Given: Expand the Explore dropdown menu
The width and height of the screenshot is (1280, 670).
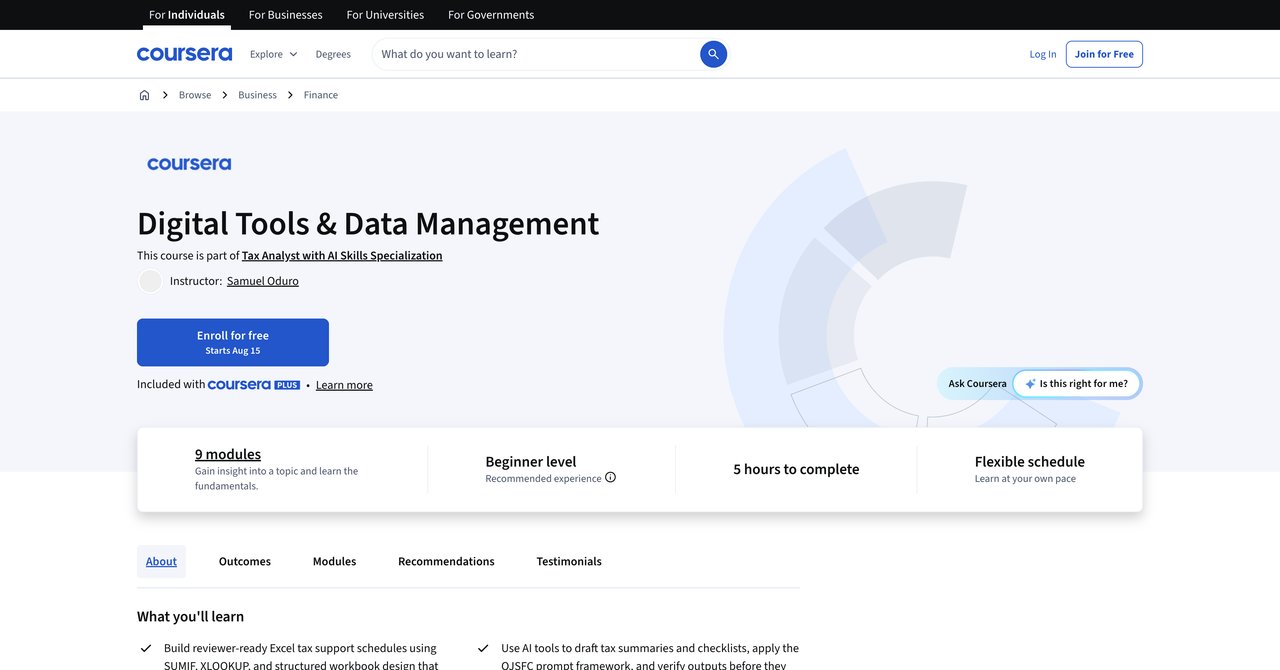Looking at the screenshot, I should pyautogui.click(x=273, y=54).
